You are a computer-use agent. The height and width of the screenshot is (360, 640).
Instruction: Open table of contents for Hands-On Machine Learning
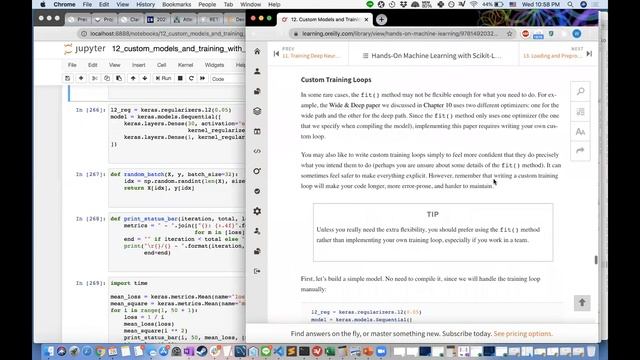pyautogui.click(x=431, y=56)
